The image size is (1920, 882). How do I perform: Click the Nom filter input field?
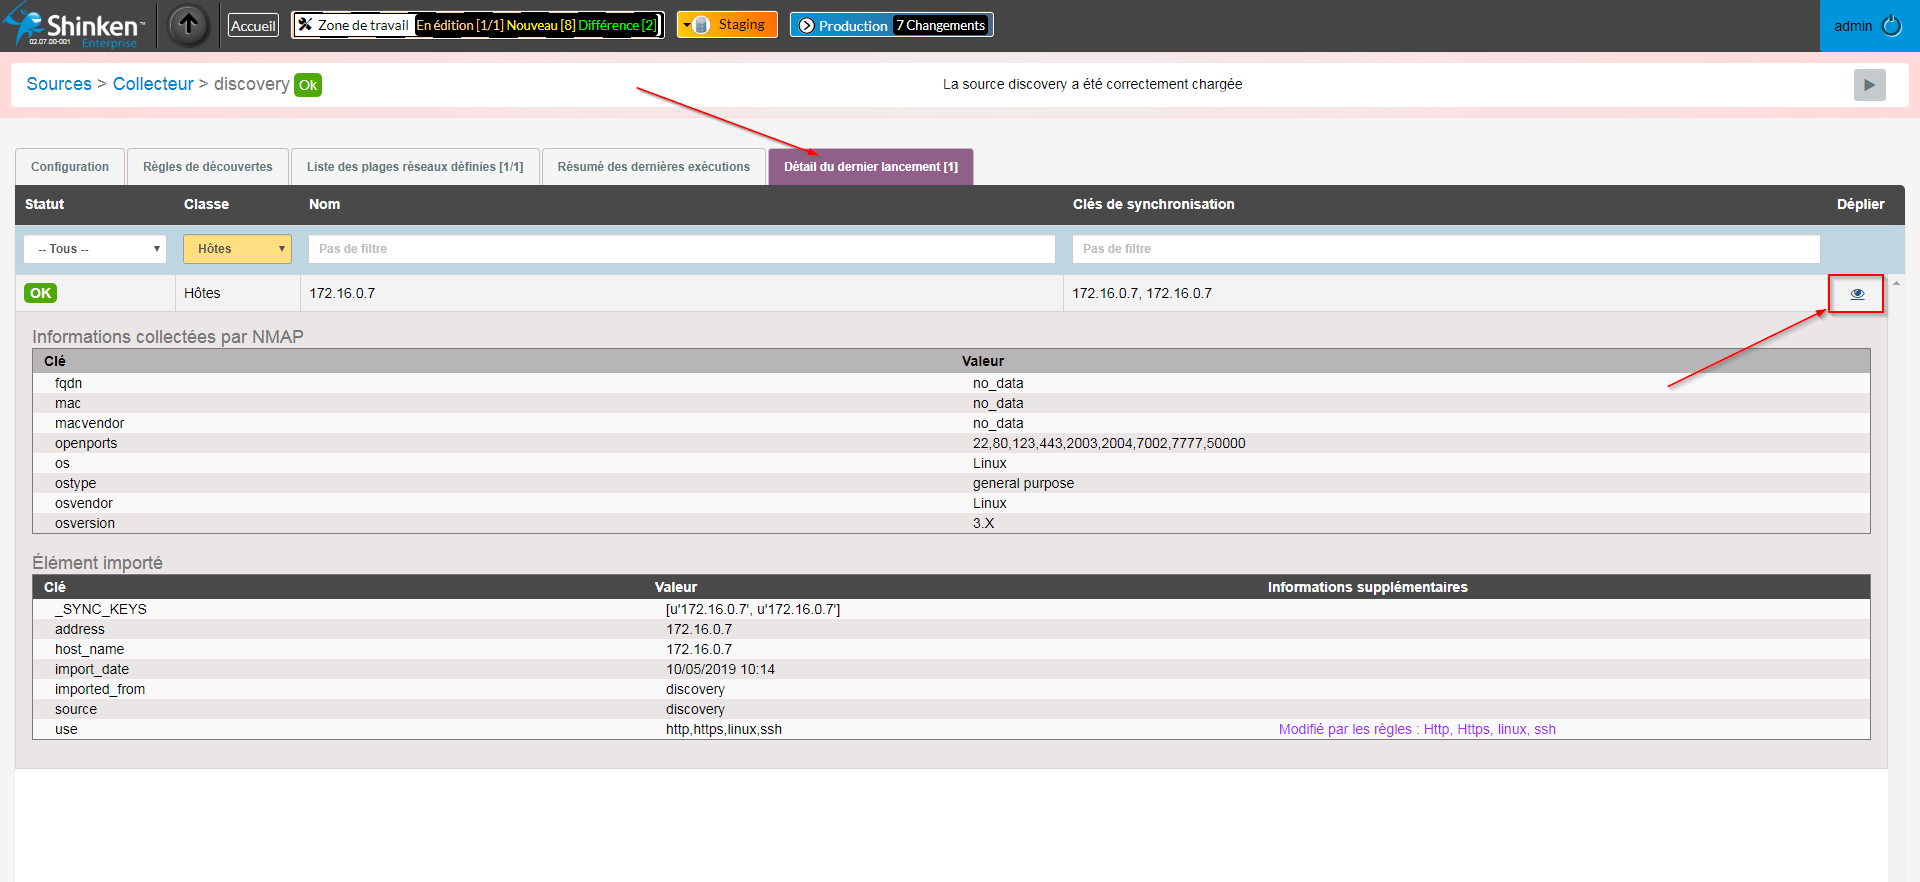click(681, 249)
